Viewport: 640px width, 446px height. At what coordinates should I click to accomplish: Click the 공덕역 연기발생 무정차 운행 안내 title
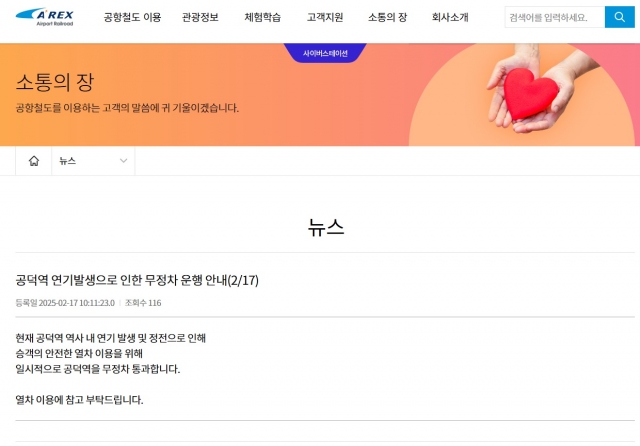[137, 280]
